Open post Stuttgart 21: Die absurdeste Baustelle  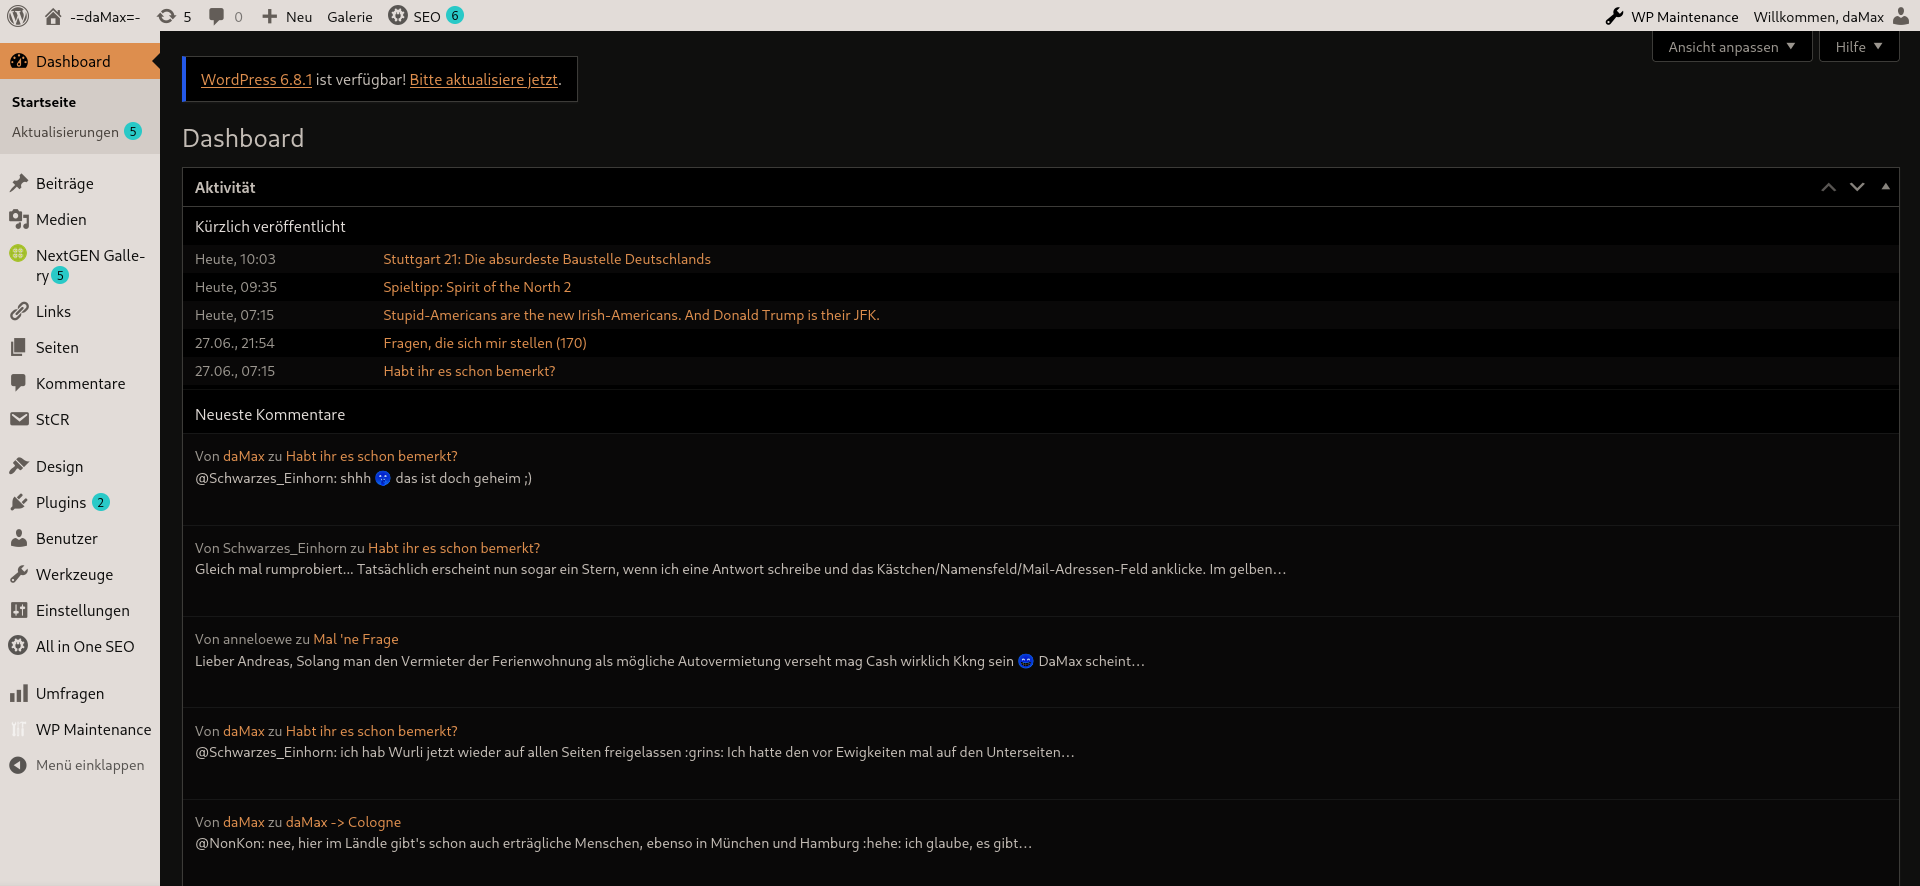coord(547,259)
